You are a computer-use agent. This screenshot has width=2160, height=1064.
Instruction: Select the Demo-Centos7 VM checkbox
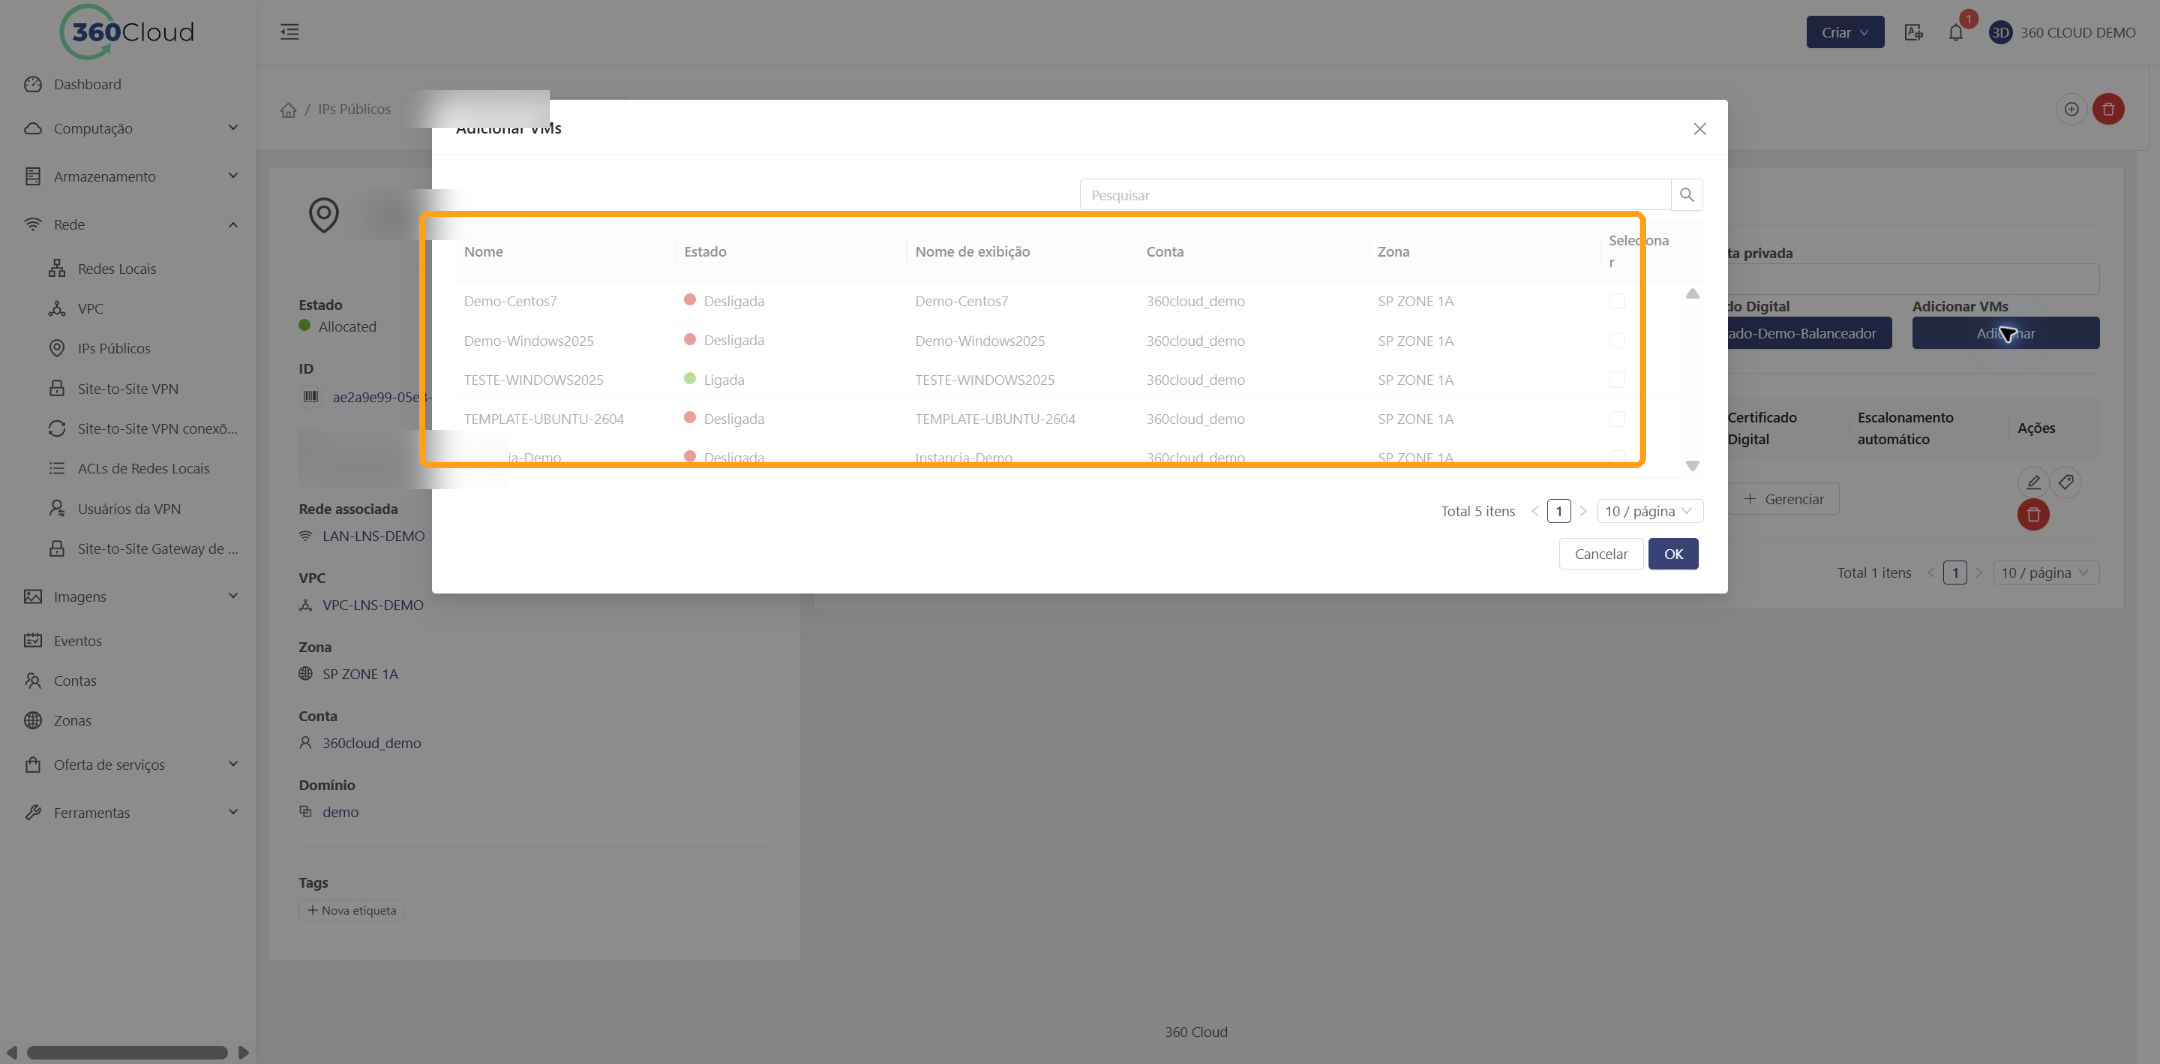[x=1617, y=301]
